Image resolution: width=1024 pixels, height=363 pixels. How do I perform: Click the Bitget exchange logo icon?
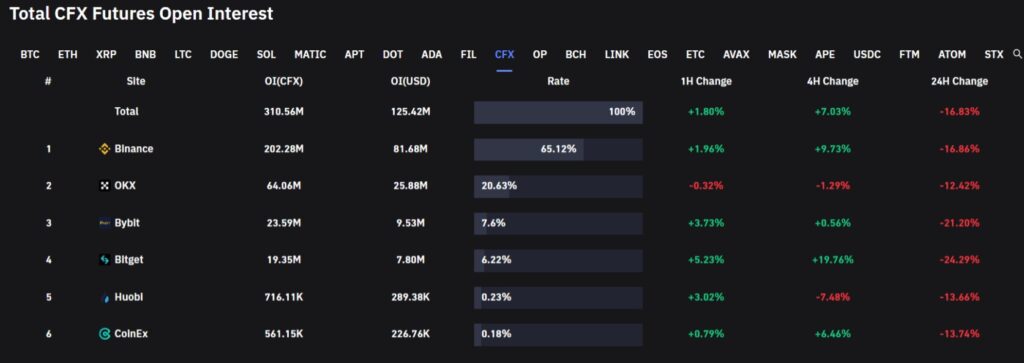pyautogui.click(x=104, y=260)
